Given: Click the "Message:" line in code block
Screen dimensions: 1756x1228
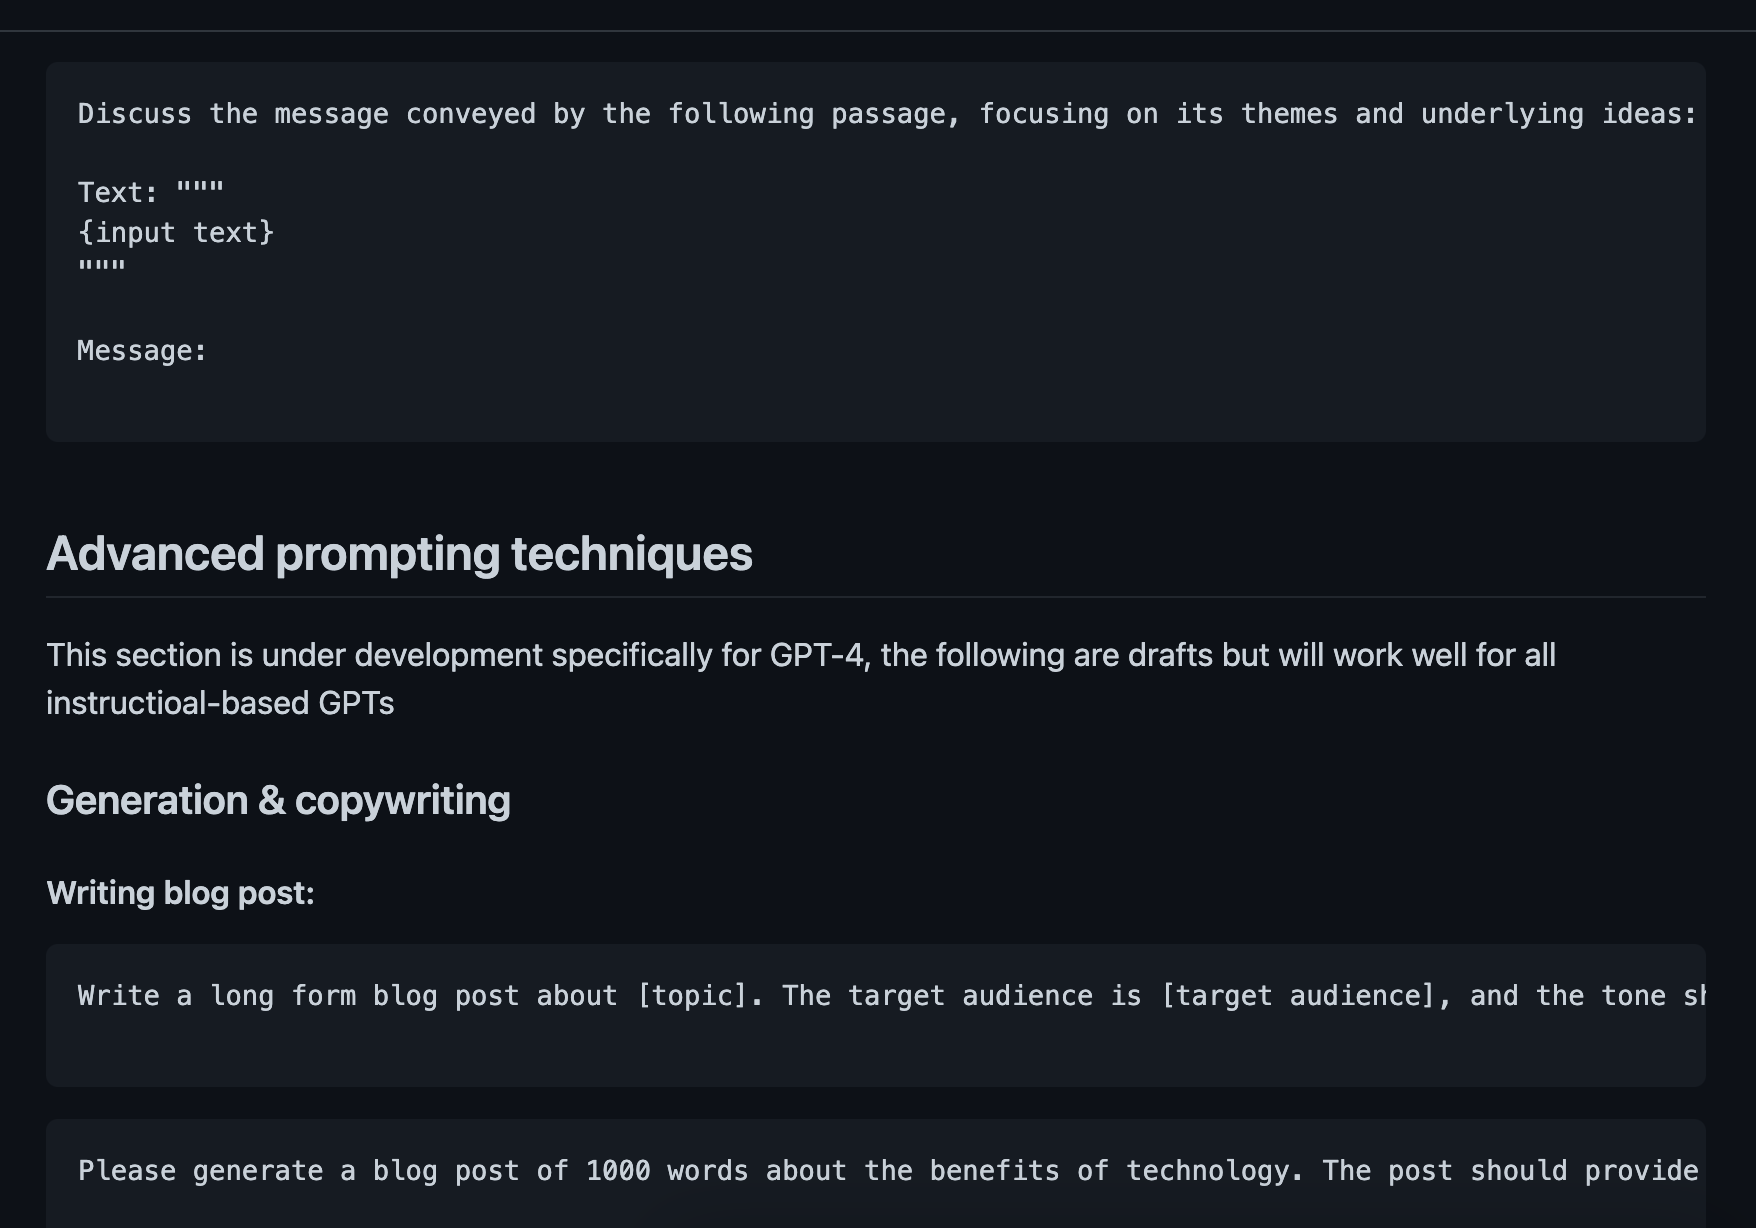Looking at the screenshot, I should click(142, 351).
